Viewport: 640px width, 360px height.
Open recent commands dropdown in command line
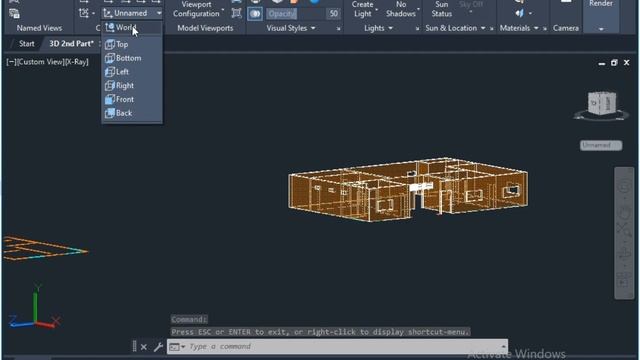[x=183, y=347]
